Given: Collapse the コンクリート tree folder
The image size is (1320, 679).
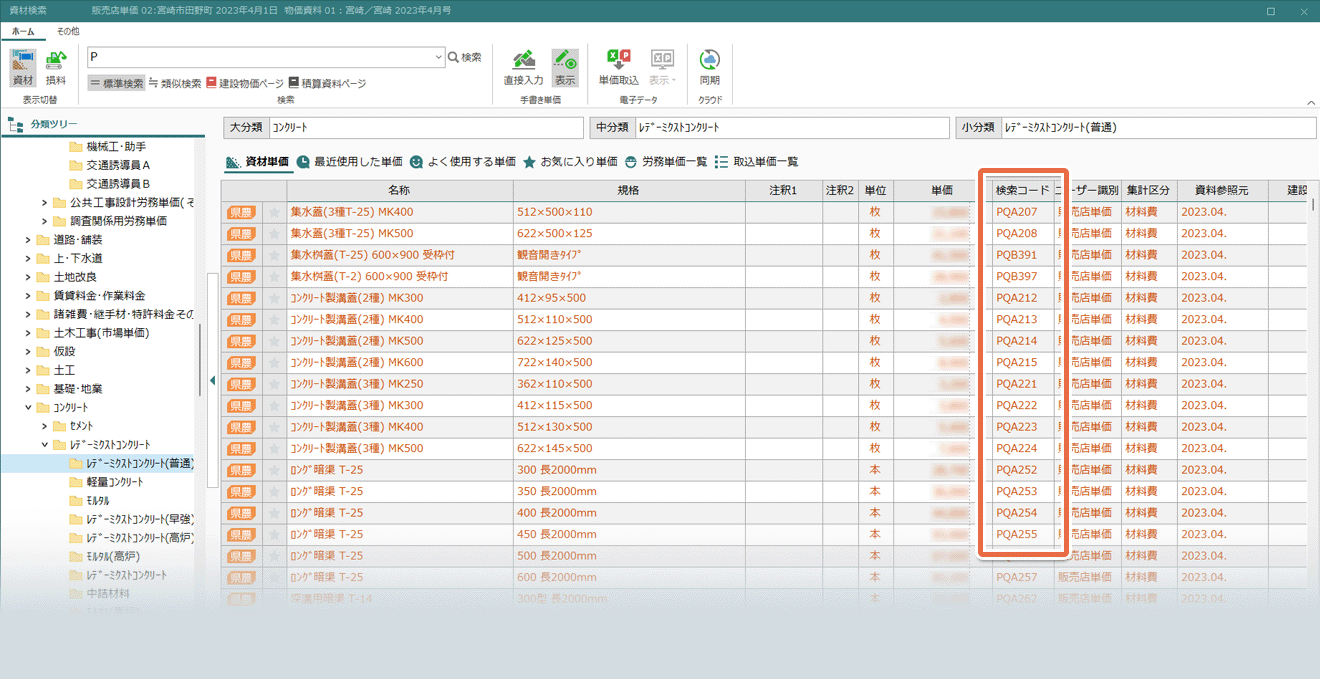Looking at the screenshot, I should pyautogui.click(x=28, y=408).
